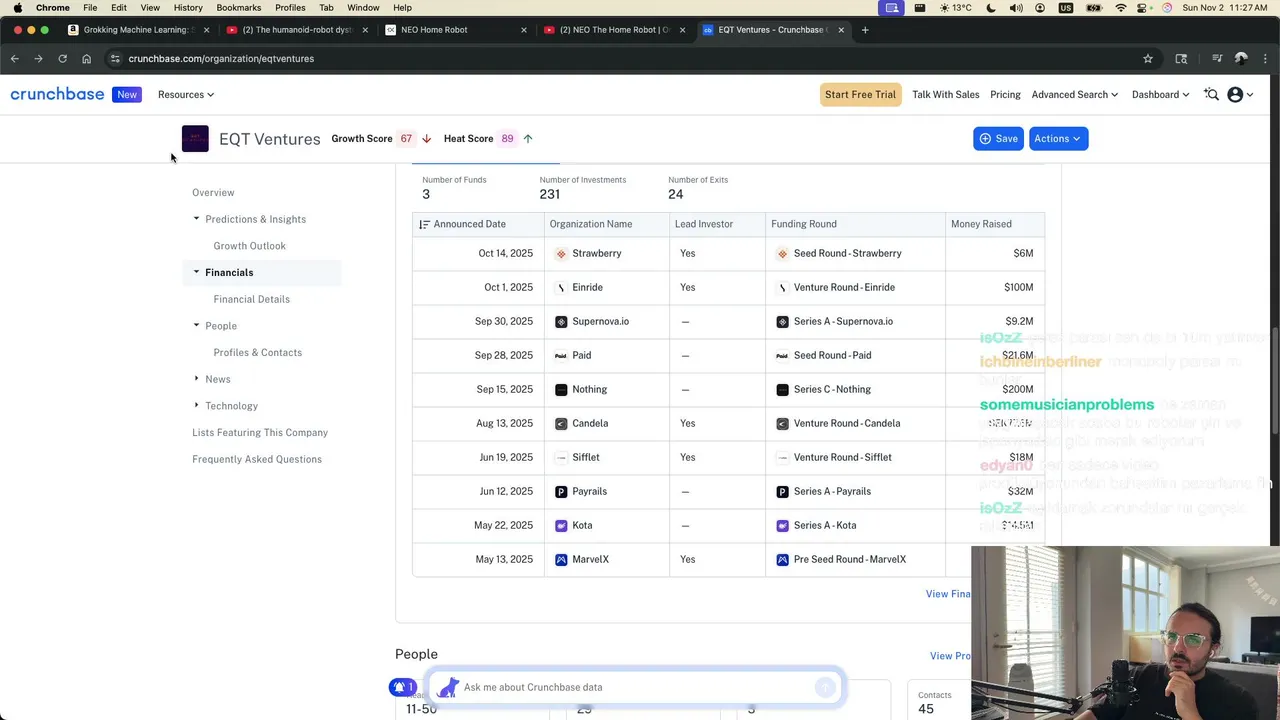Click the Strawberry organization icon
This screenshot has height=720, width=1280.
pyautogui.click(x=561, y=254)
